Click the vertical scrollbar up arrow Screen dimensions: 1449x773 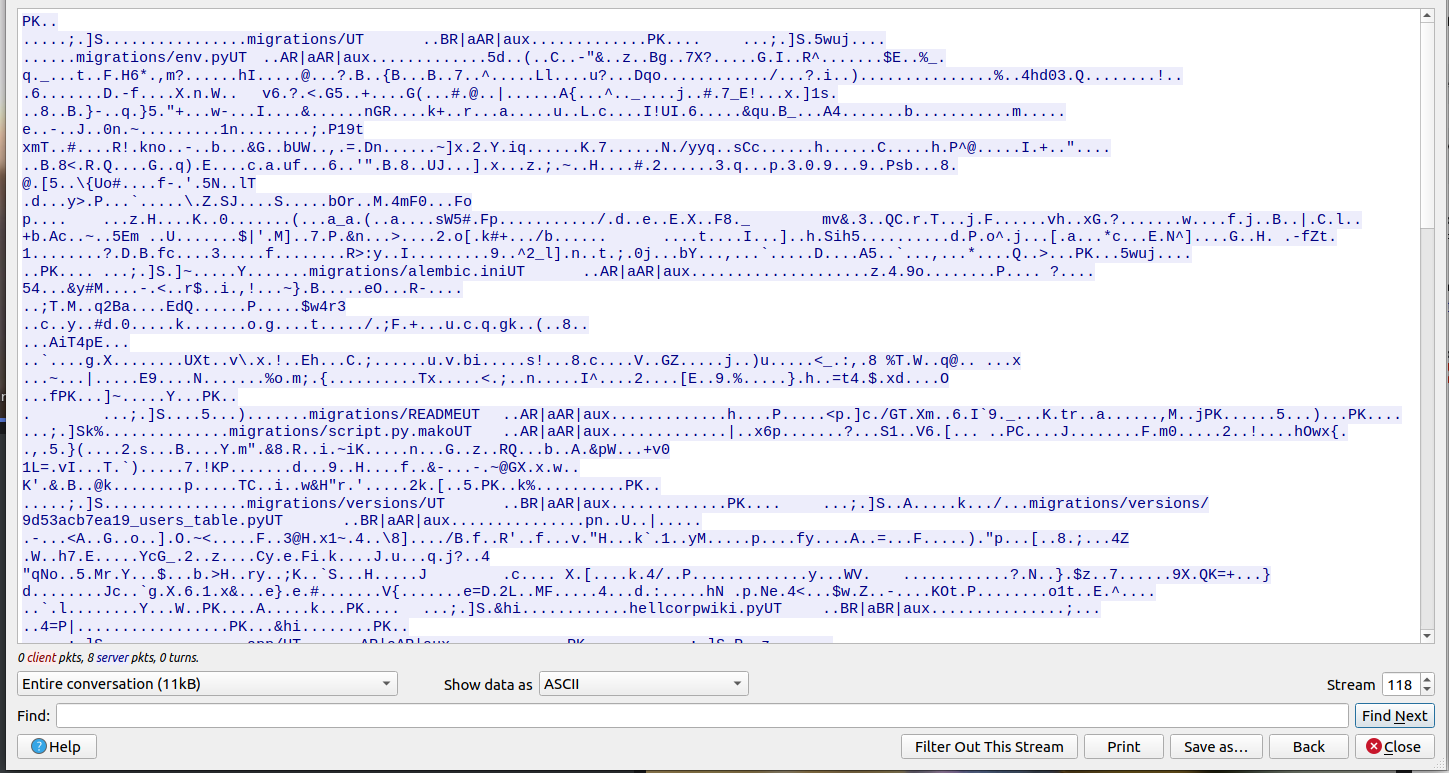click(x=1427, y=17)
